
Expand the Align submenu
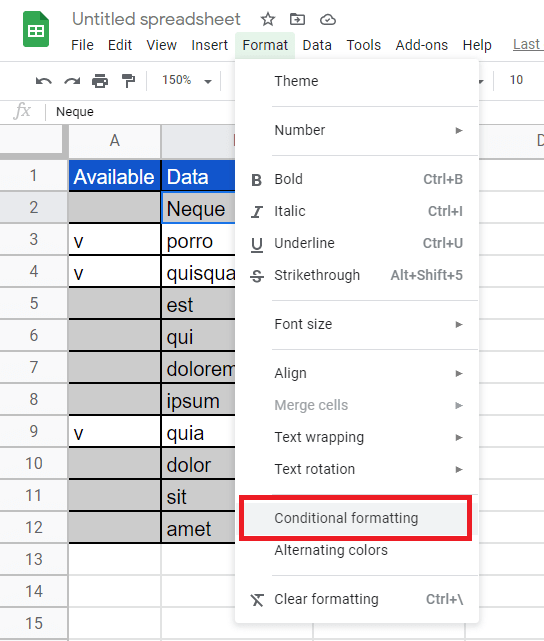click(357, 373)
